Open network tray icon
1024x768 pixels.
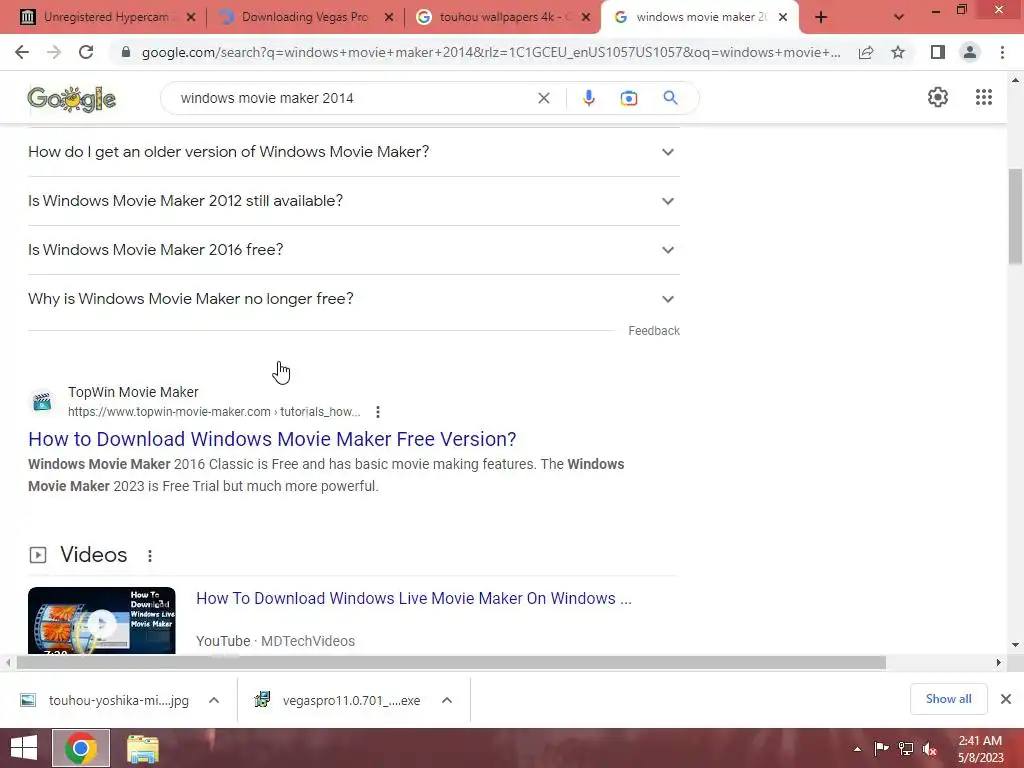click(x=905, y=748)
